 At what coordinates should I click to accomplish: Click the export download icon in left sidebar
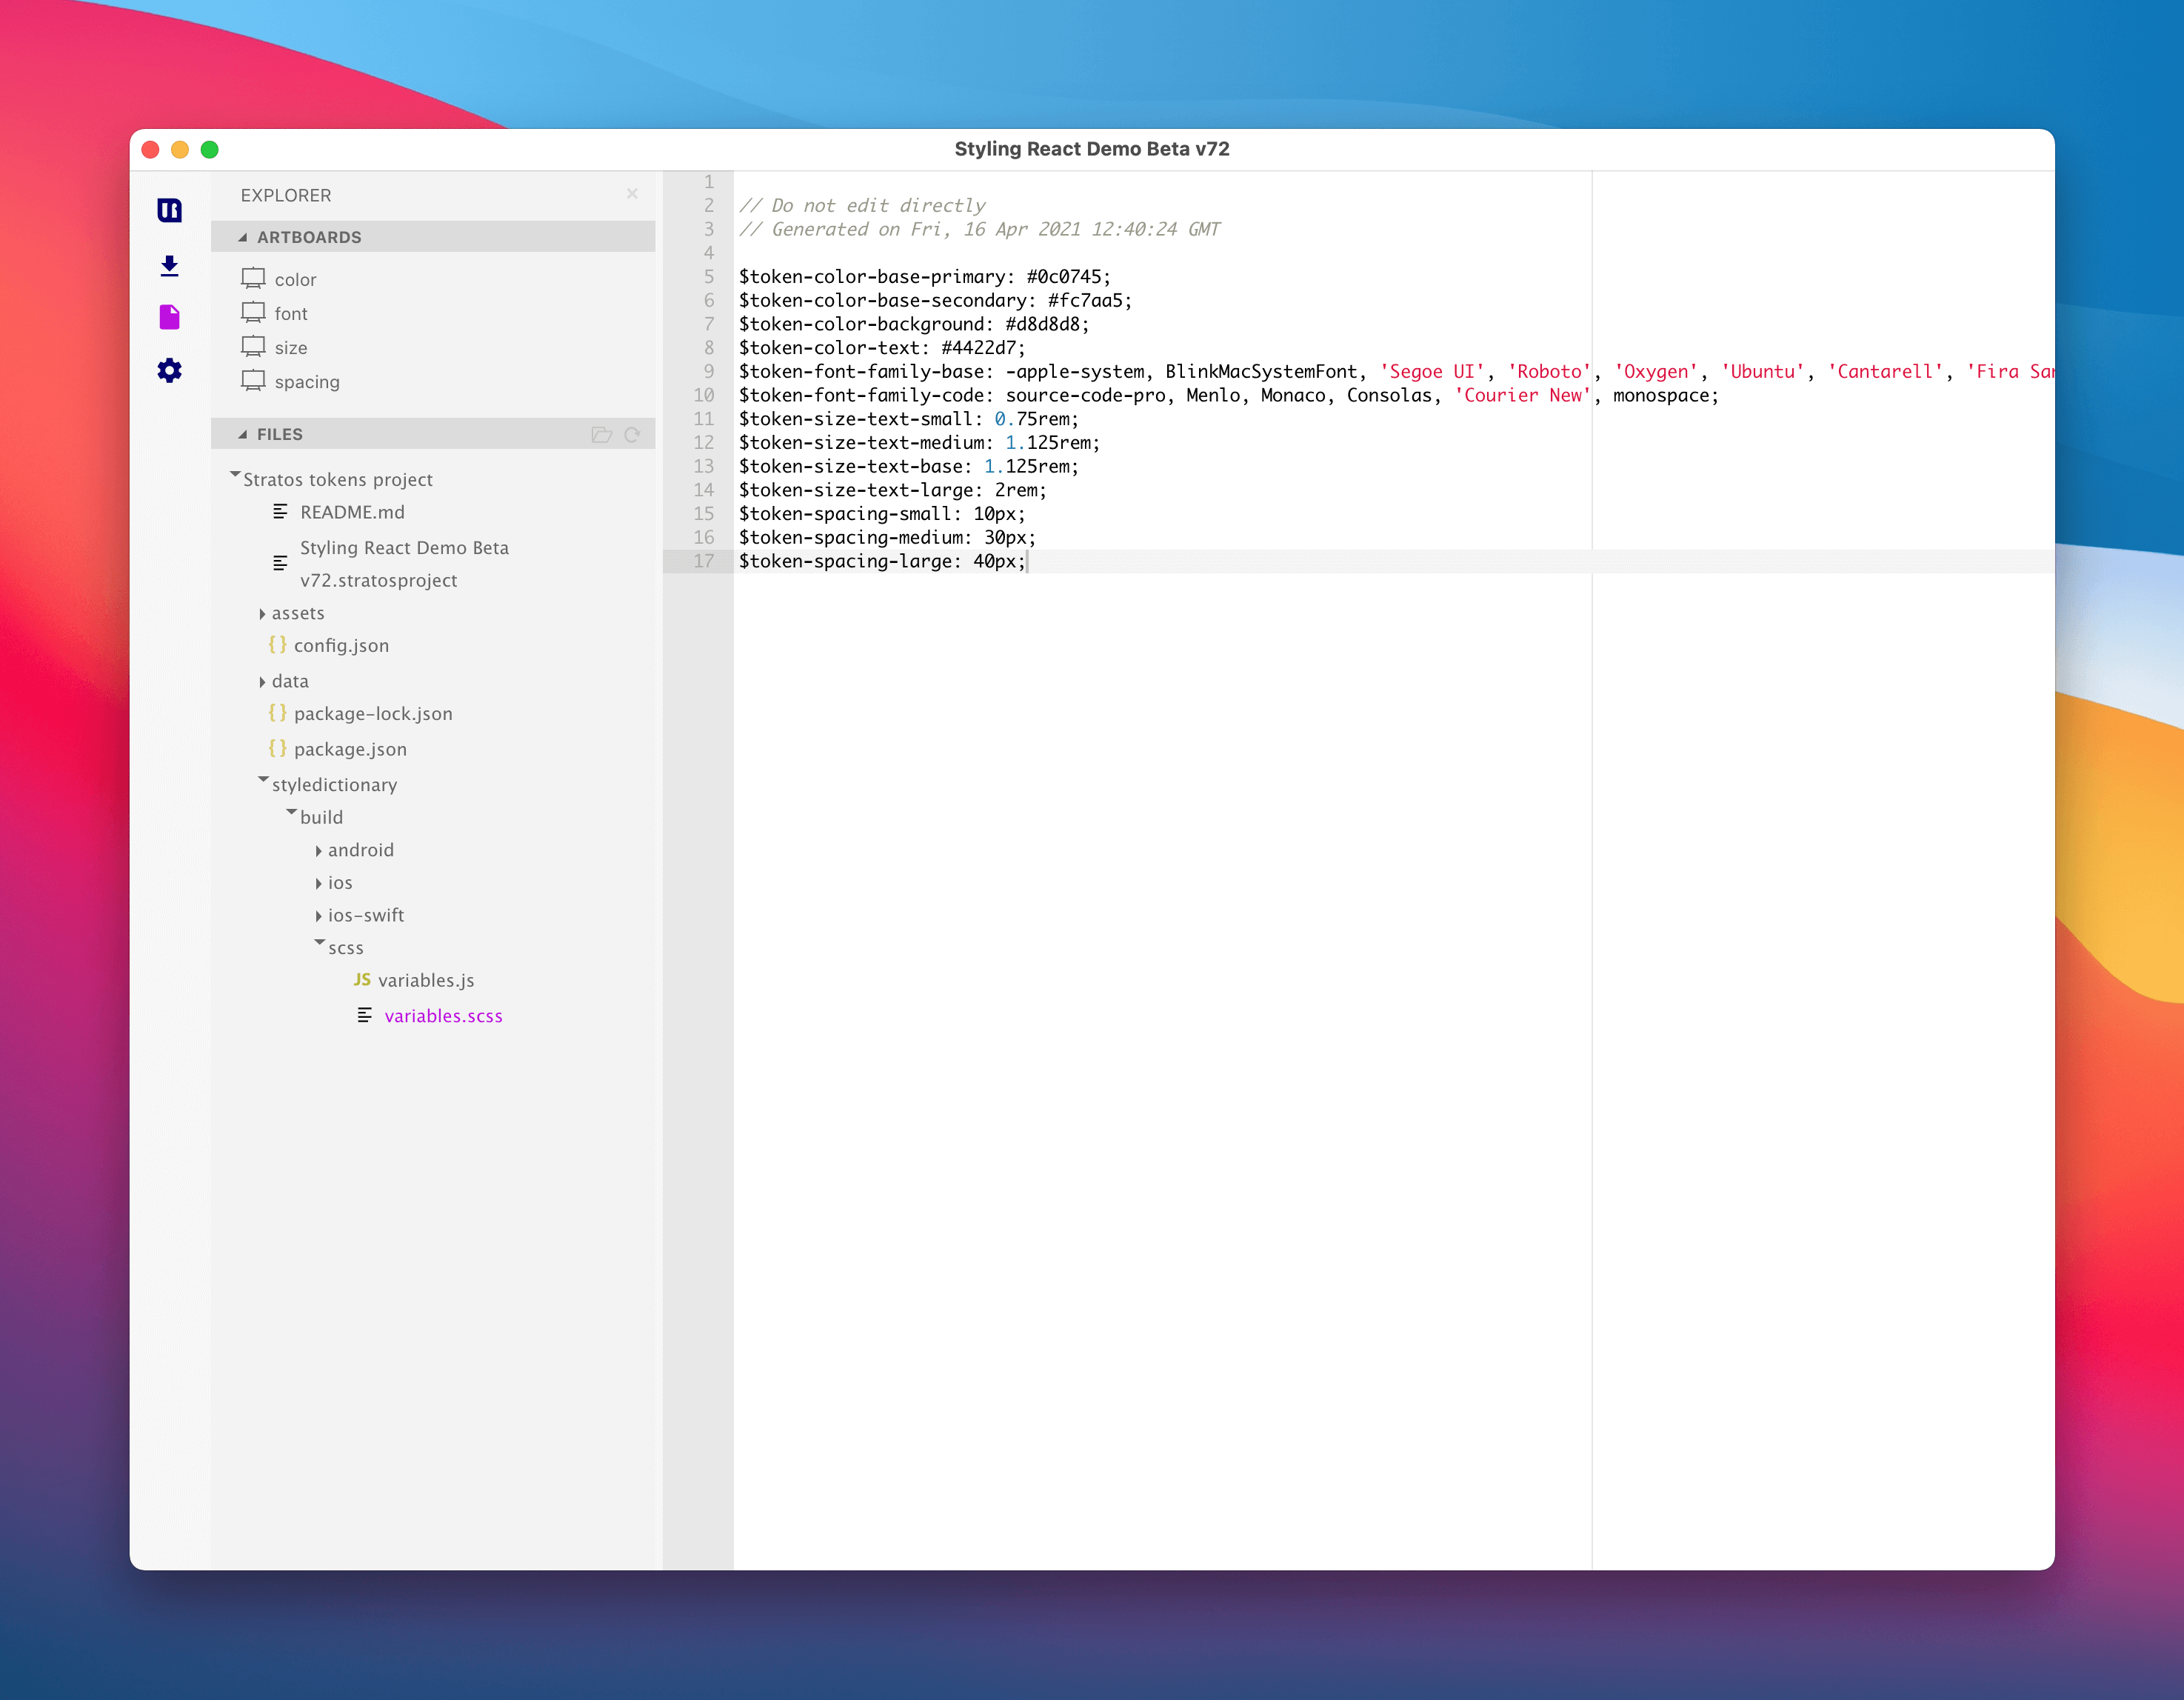(x=170, y=267)
